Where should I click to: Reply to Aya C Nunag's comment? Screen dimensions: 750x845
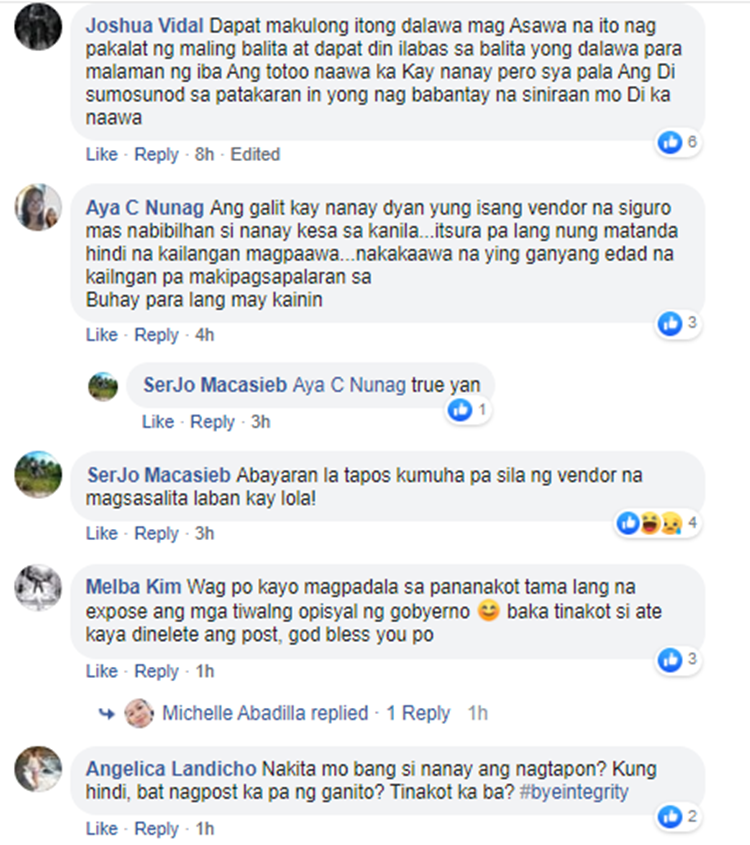click(x=156, y=335)
